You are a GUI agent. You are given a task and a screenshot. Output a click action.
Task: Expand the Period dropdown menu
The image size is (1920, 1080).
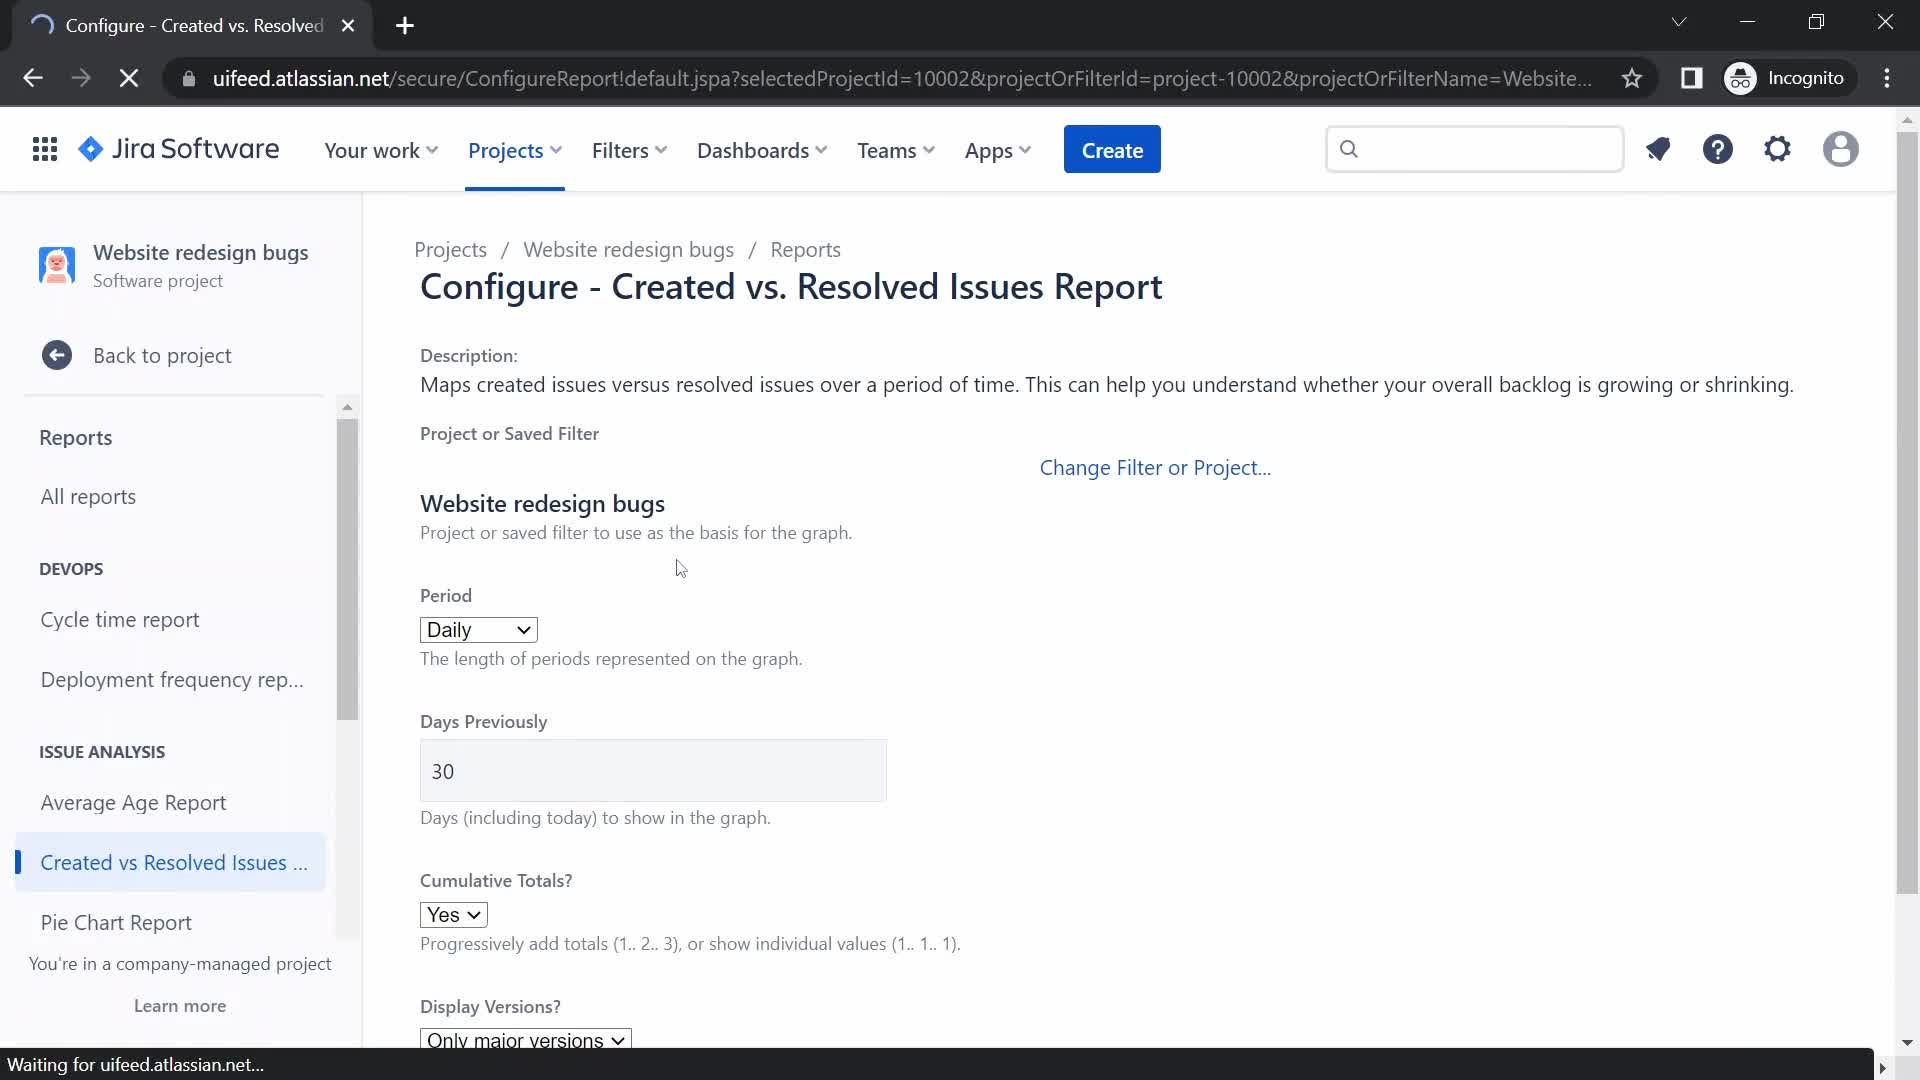479,629
